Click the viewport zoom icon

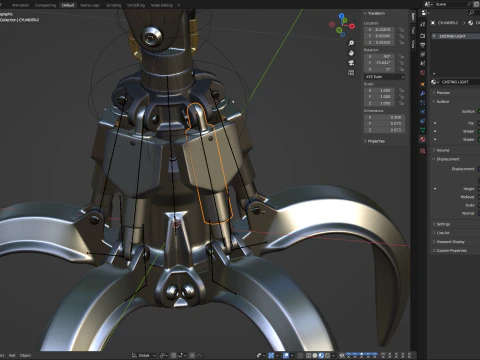click(351, 43)
